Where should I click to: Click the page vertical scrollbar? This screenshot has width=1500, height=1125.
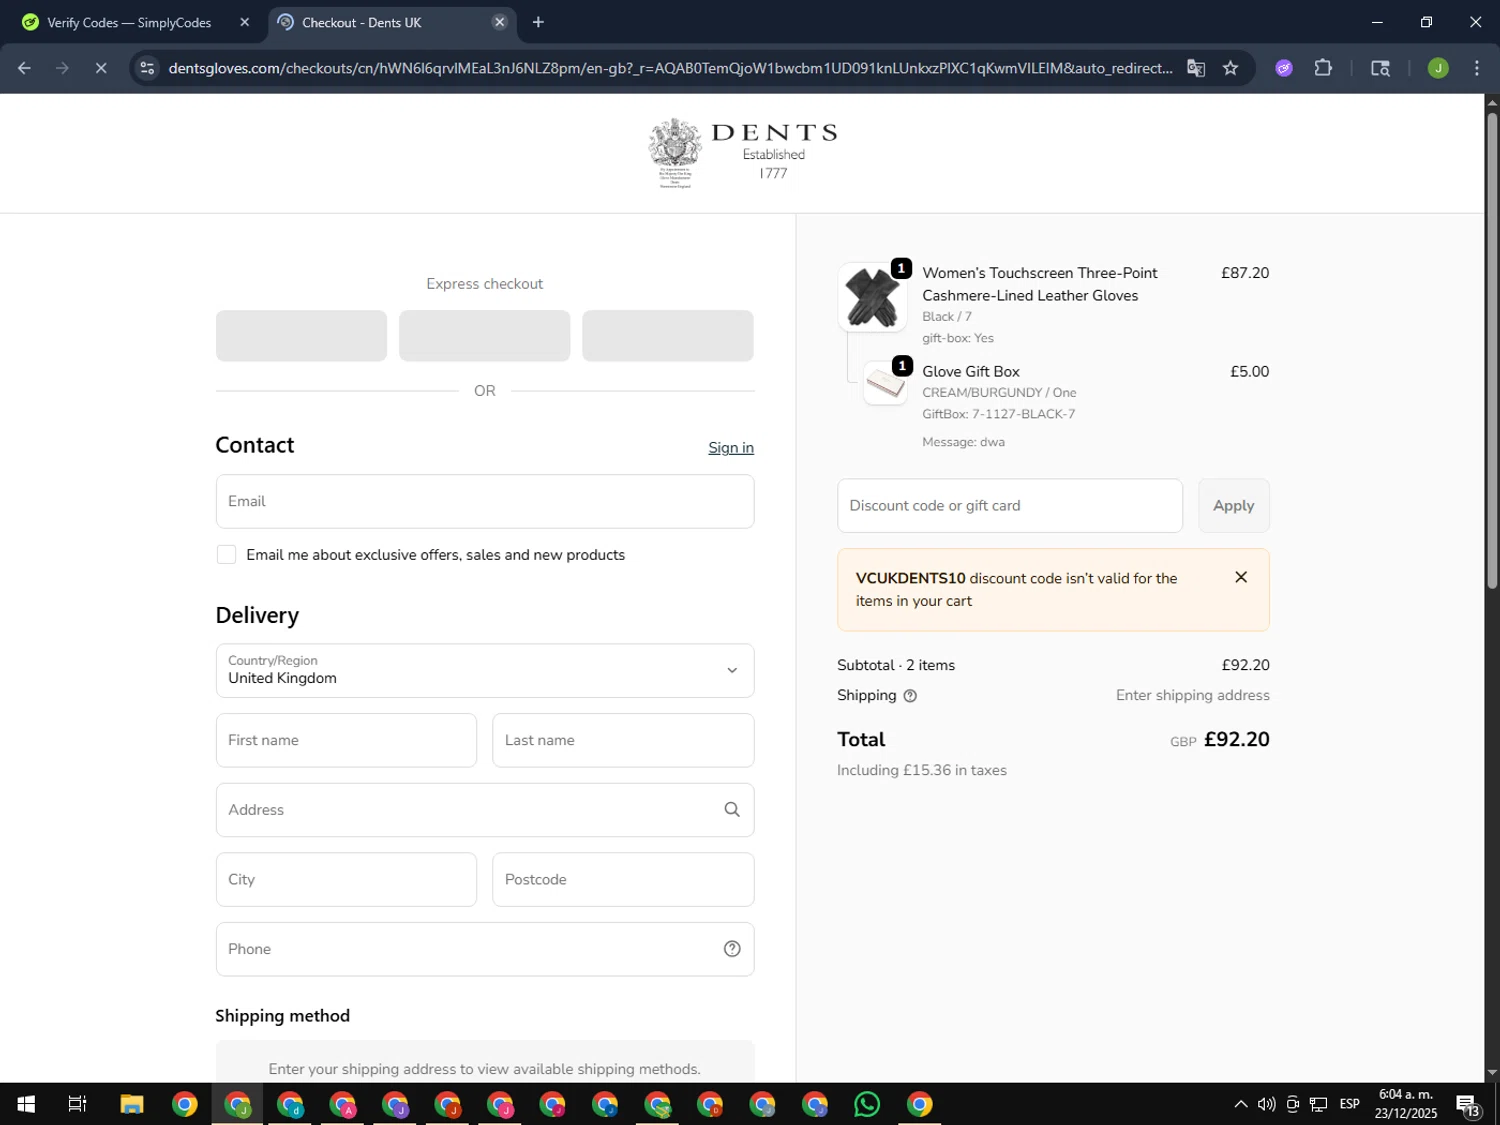point(1492,350)
